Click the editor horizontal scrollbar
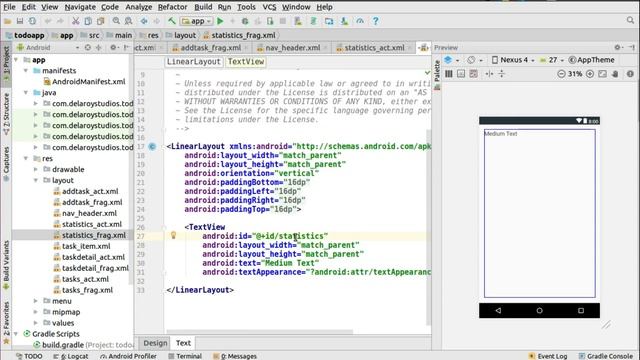The height and width of the screenshot is (360, 640). click(x=260, y=331)
